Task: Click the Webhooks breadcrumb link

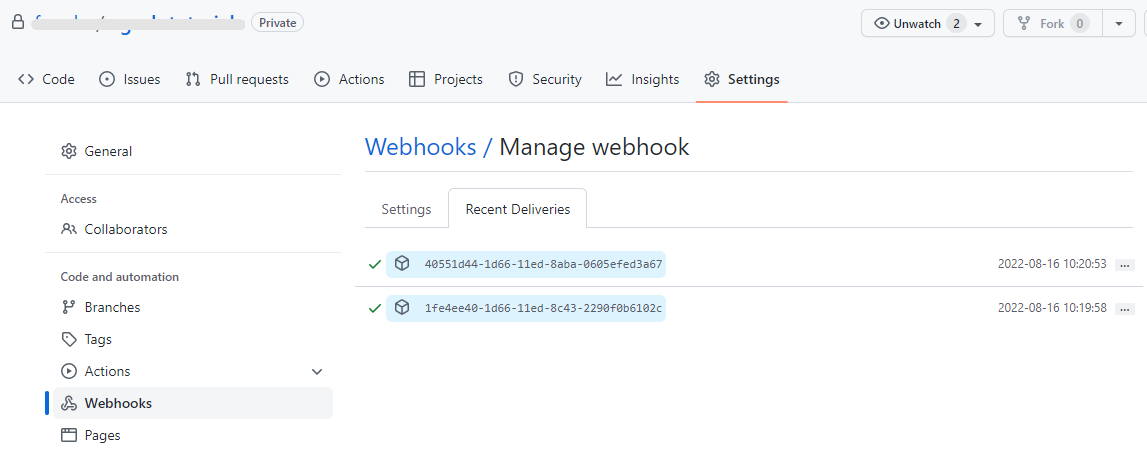Action: click(421, 146)
